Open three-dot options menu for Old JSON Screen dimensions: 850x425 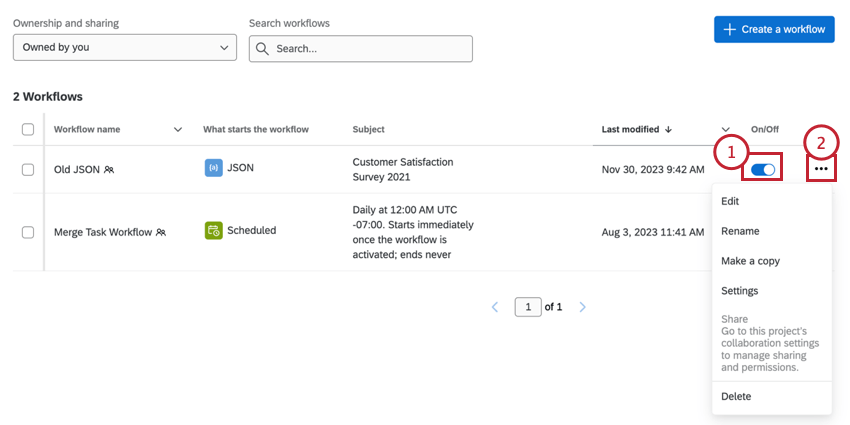[x=821, y=169]
